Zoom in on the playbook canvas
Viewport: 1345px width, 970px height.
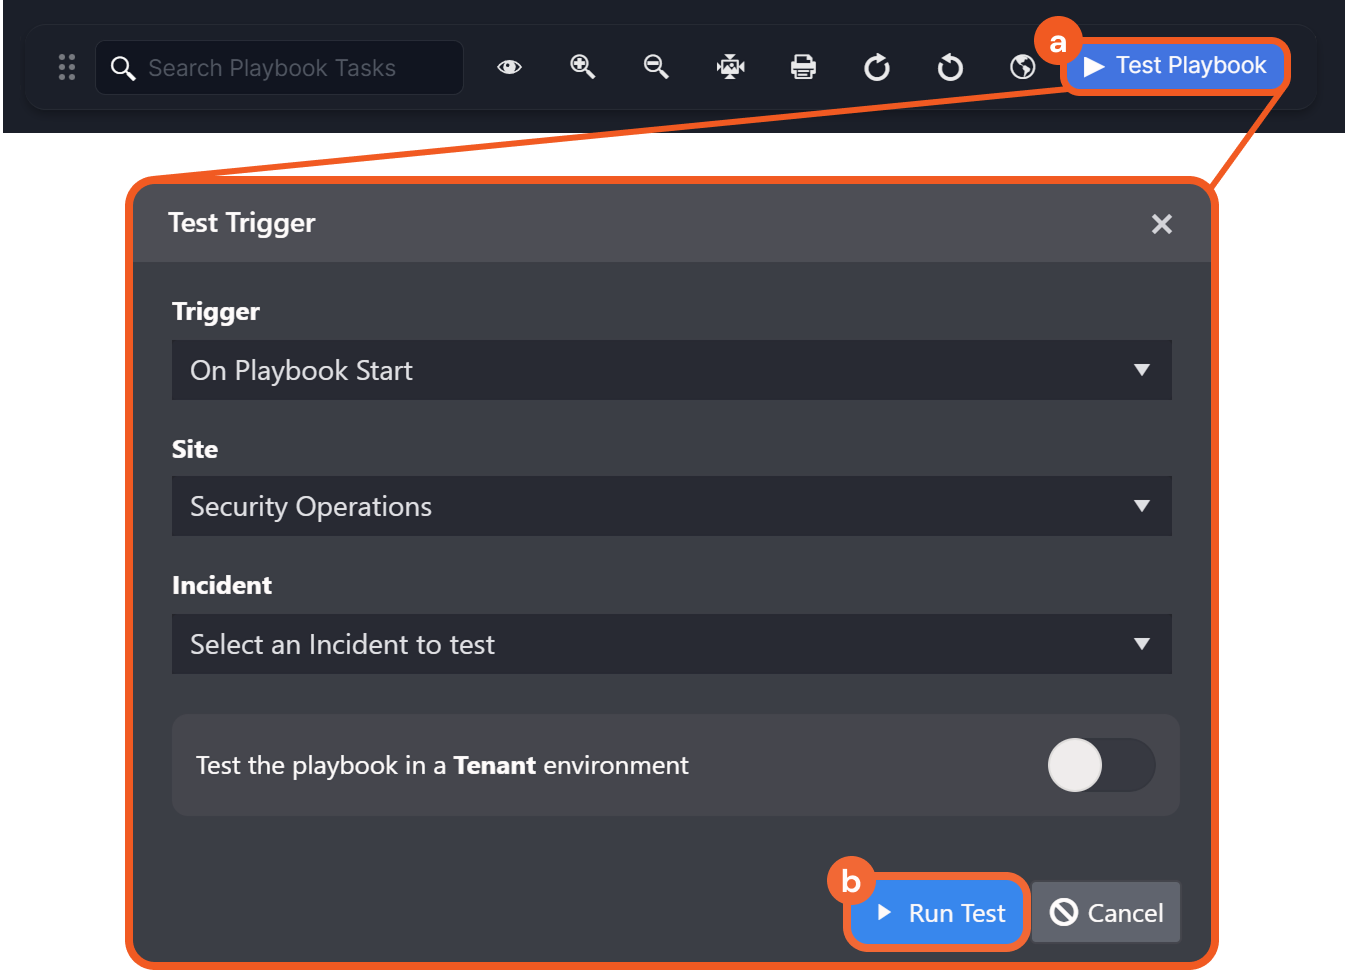[583, 67]
